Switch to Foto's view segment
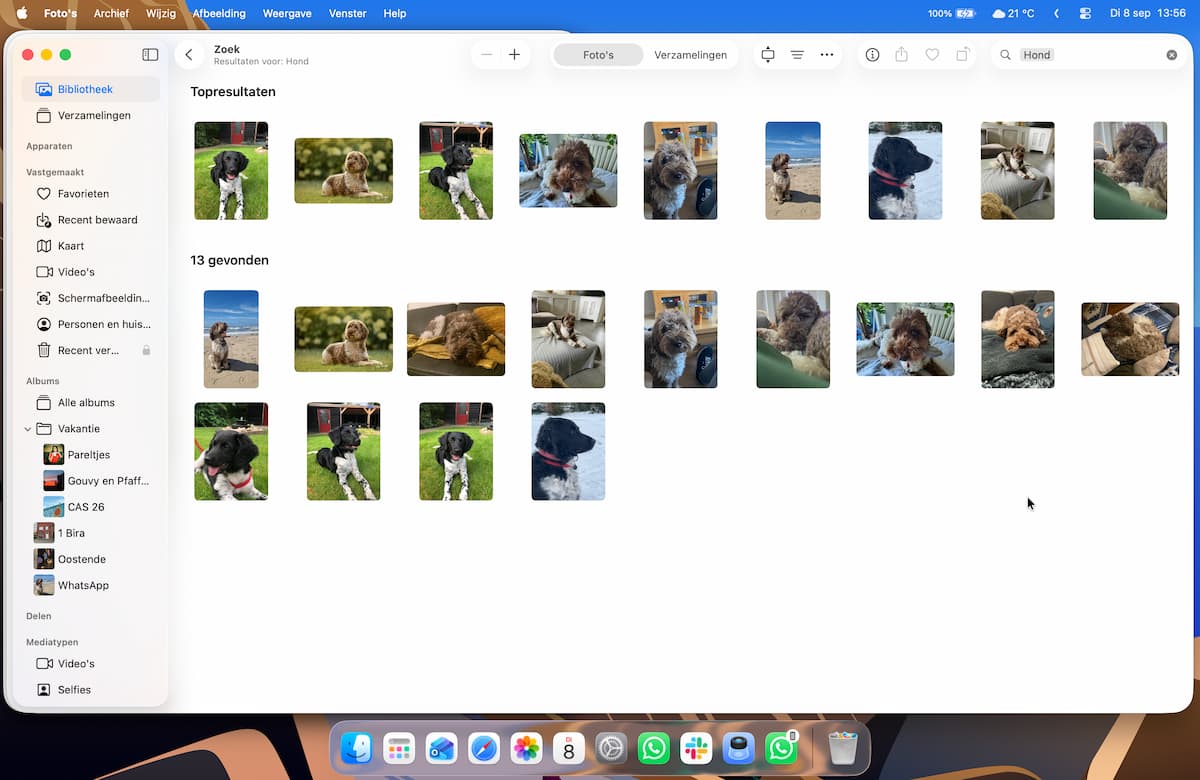Viewport: 1200px width, 780px height. point(598,55)
